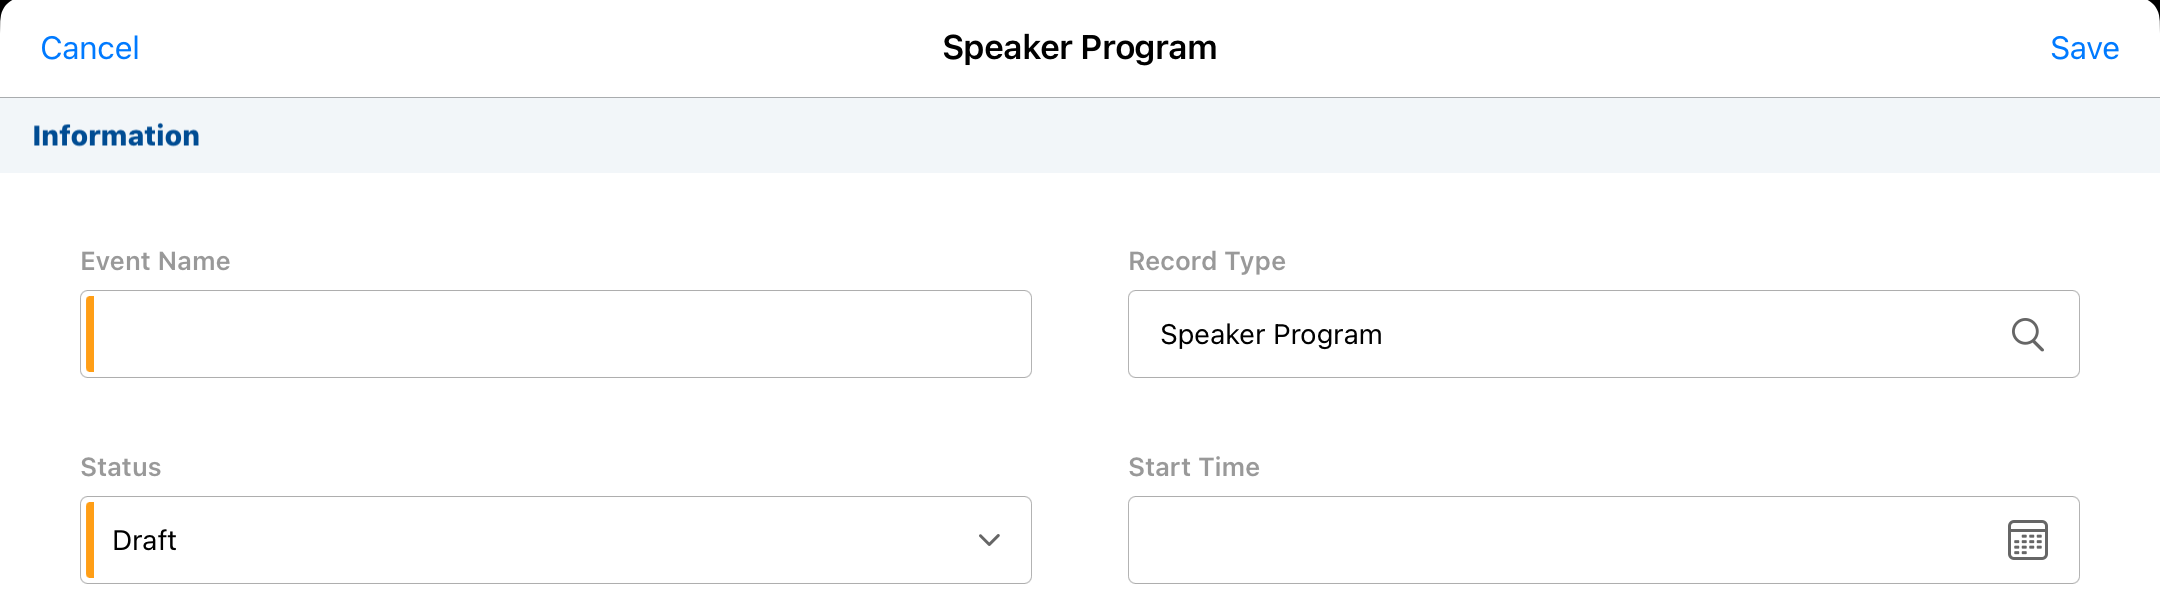Open the Status dropdown showing Draft
This screenshot has width=2160, height=614.
click(555, 540)
